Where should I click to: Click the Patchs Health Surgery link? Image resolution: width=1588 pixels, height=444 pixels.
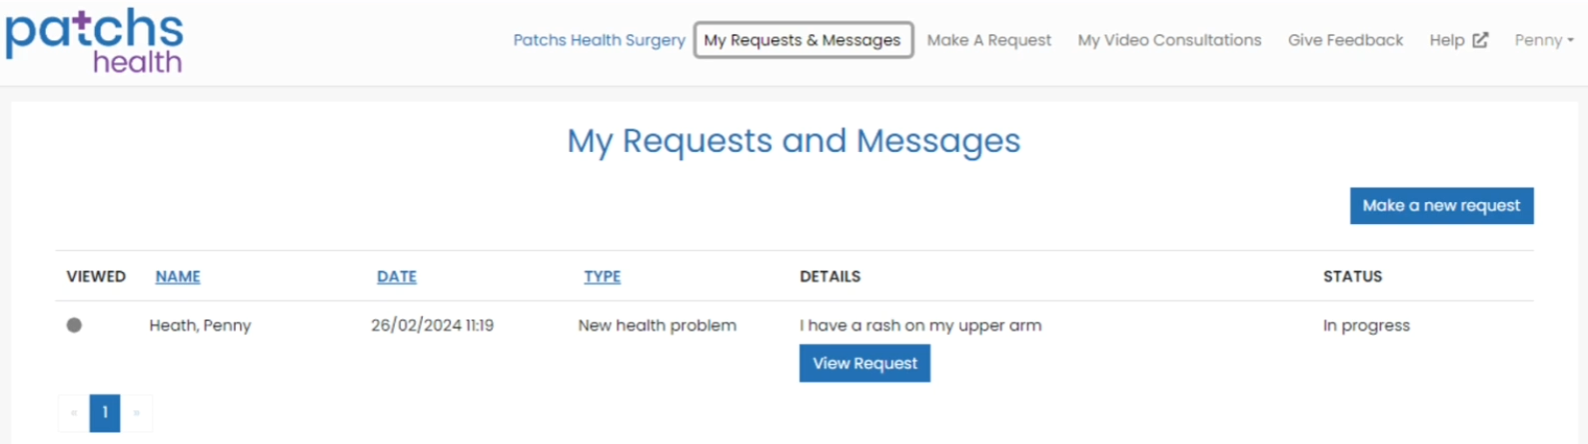coord(599,40)
